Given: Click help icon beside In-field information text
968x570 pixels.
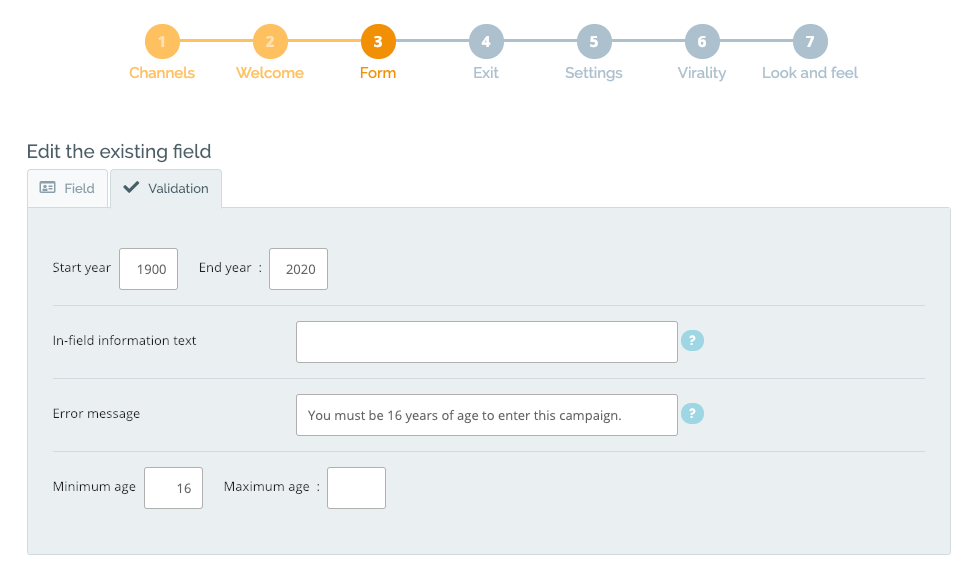Looking at the screenshot, I should (x=692, y=340).
